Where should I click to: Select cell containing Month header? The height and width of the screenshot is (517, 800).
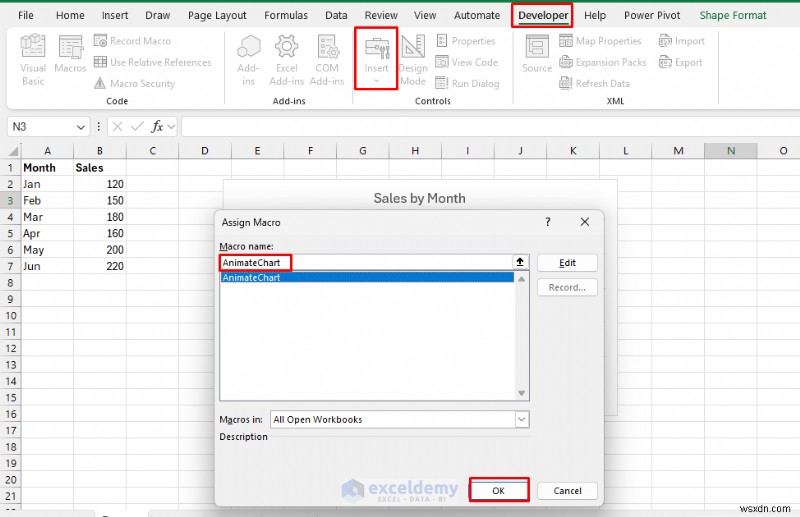pos(47,168)
